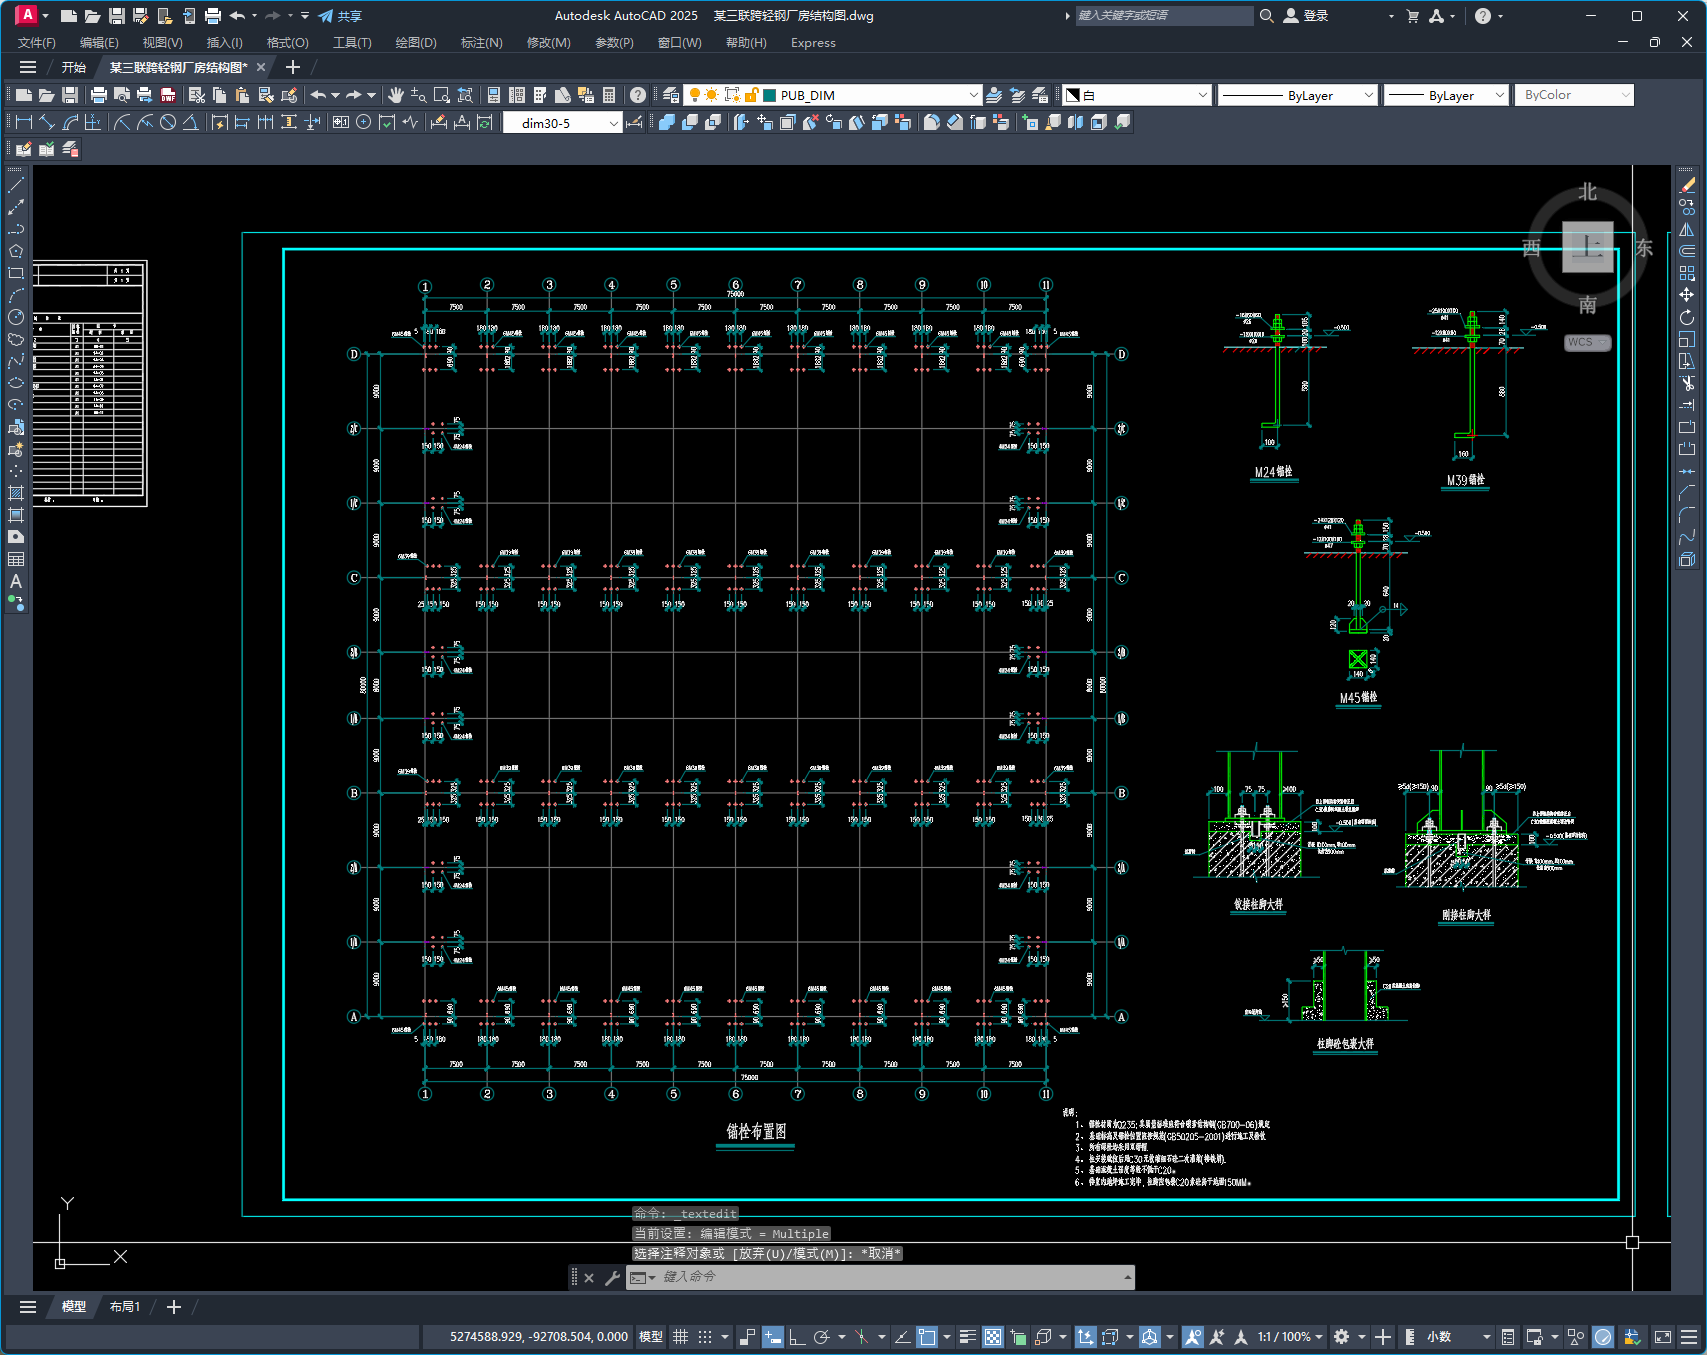Toggle object snap tracking in status bar

coord(902,1337)
